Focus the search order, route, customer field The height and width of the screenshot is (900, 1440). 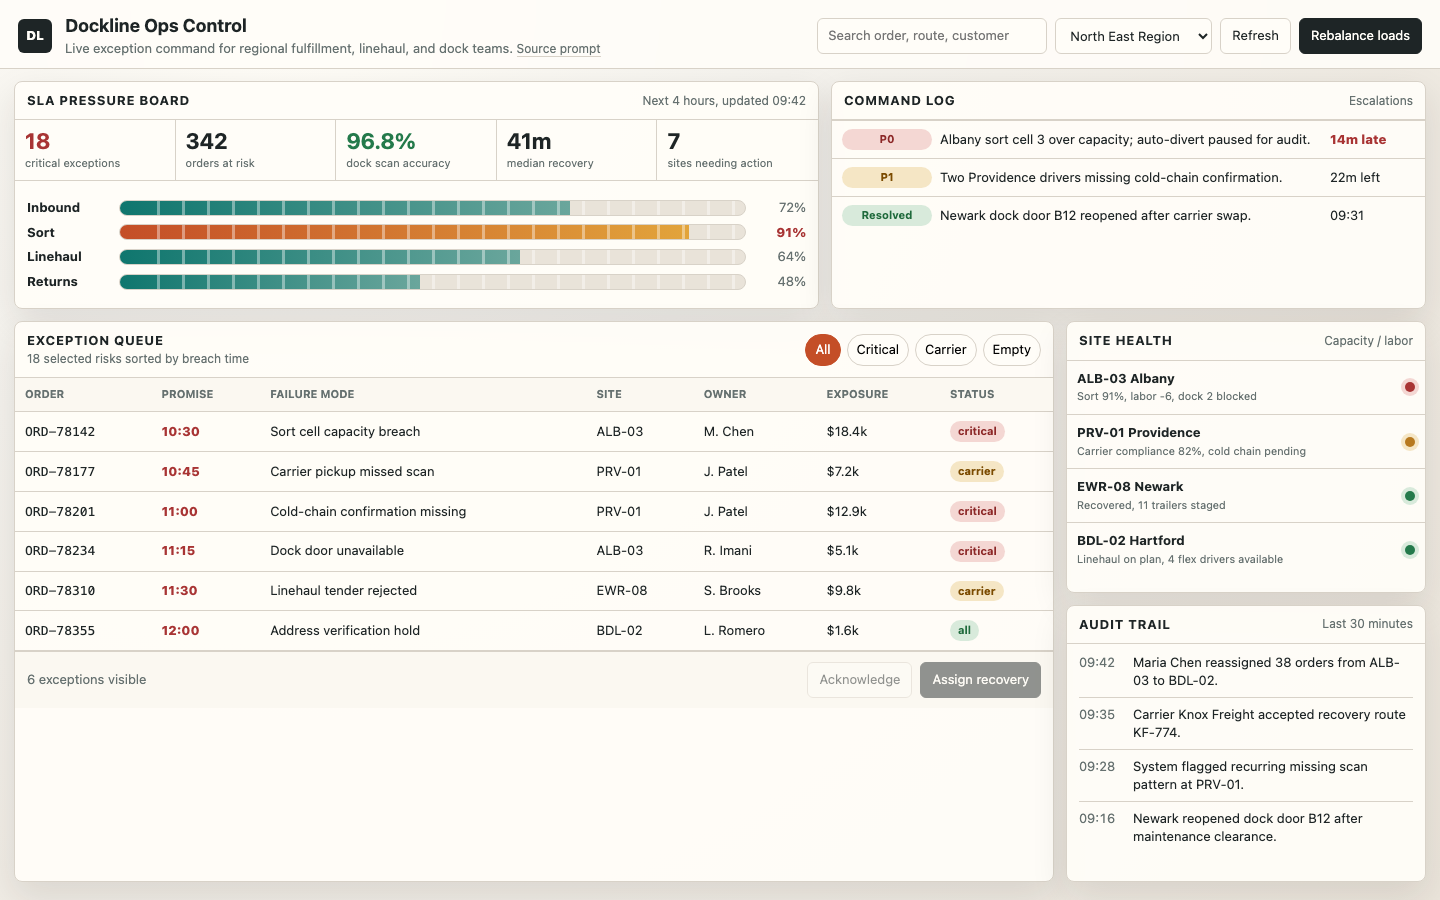click(932, 36)
